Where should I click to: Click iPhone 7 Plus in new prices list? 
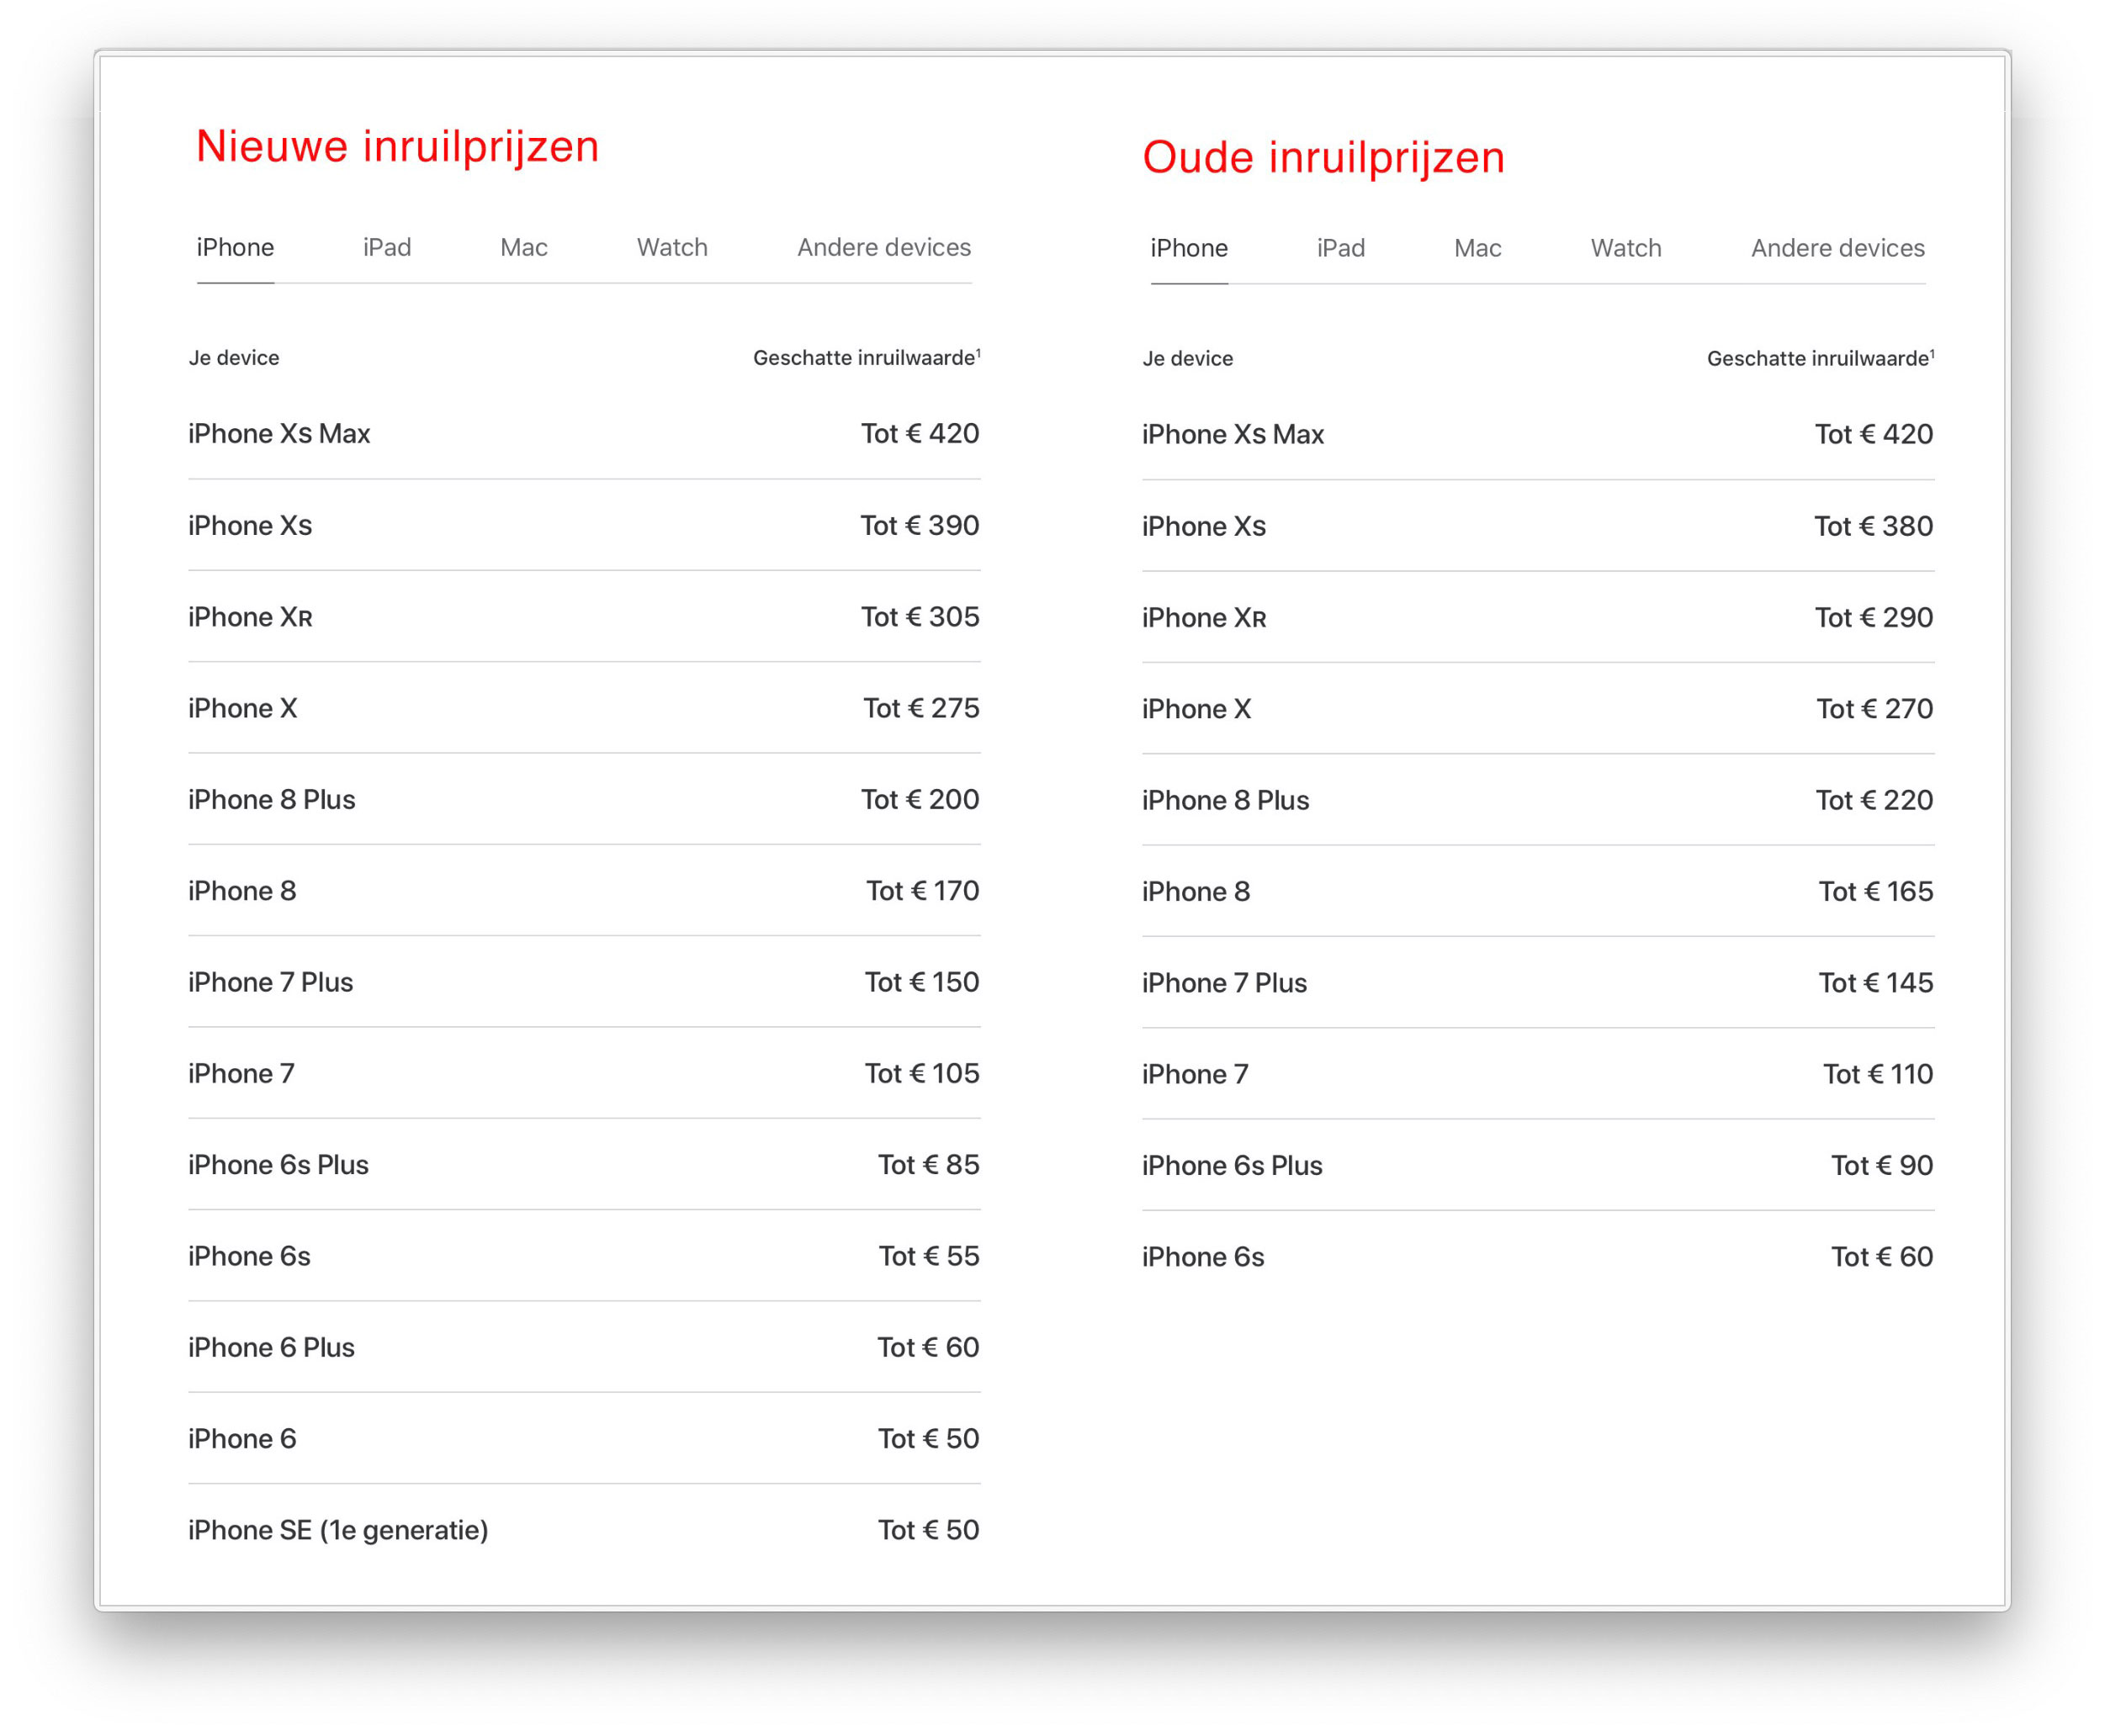click(270, 982)
